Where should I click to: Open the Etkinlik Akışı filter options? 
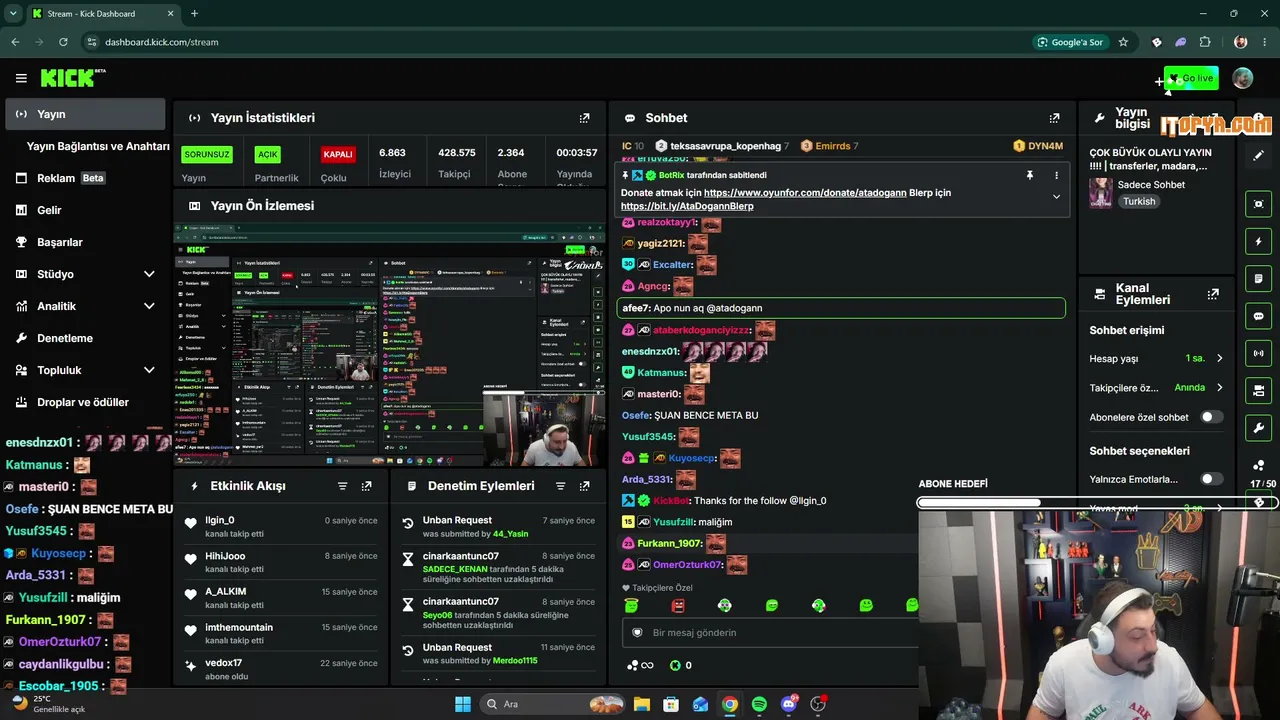tap(343, 486)
